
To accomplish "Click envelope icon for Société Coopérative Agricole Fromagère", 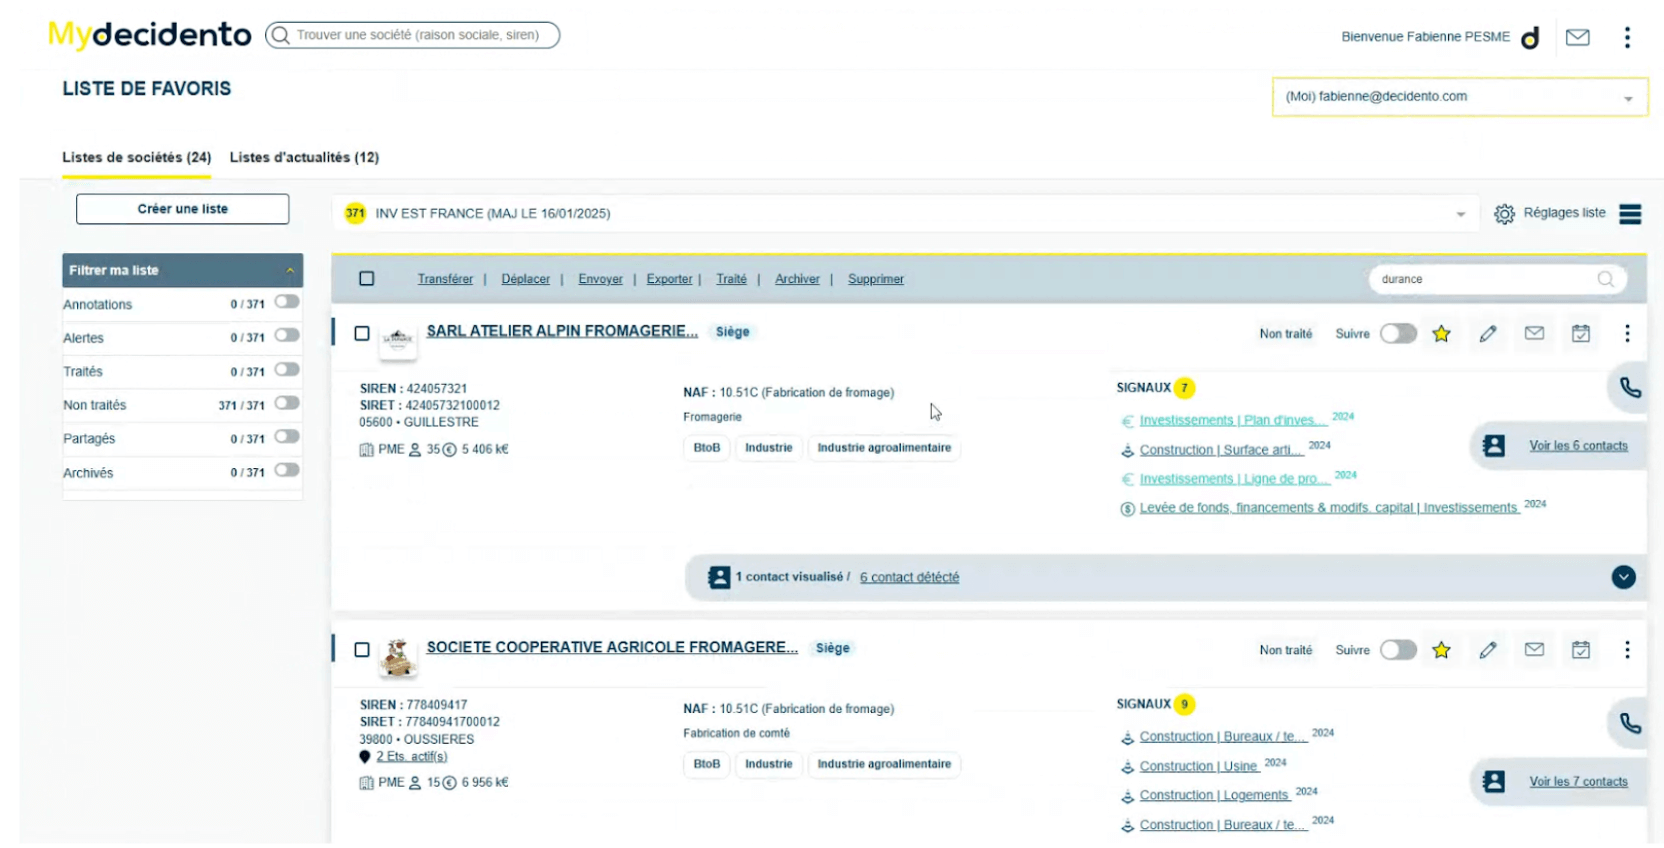I will (x=1534, y=650).
